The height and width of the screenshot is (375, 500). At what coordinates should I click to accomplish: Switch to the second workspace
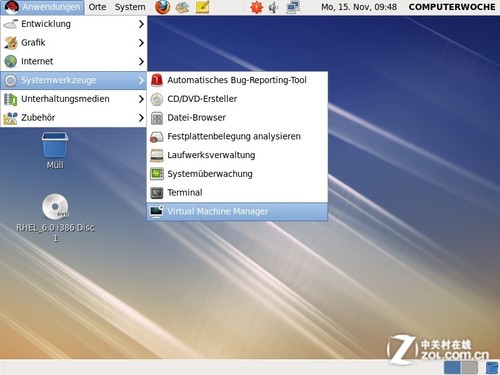(470, 367)
